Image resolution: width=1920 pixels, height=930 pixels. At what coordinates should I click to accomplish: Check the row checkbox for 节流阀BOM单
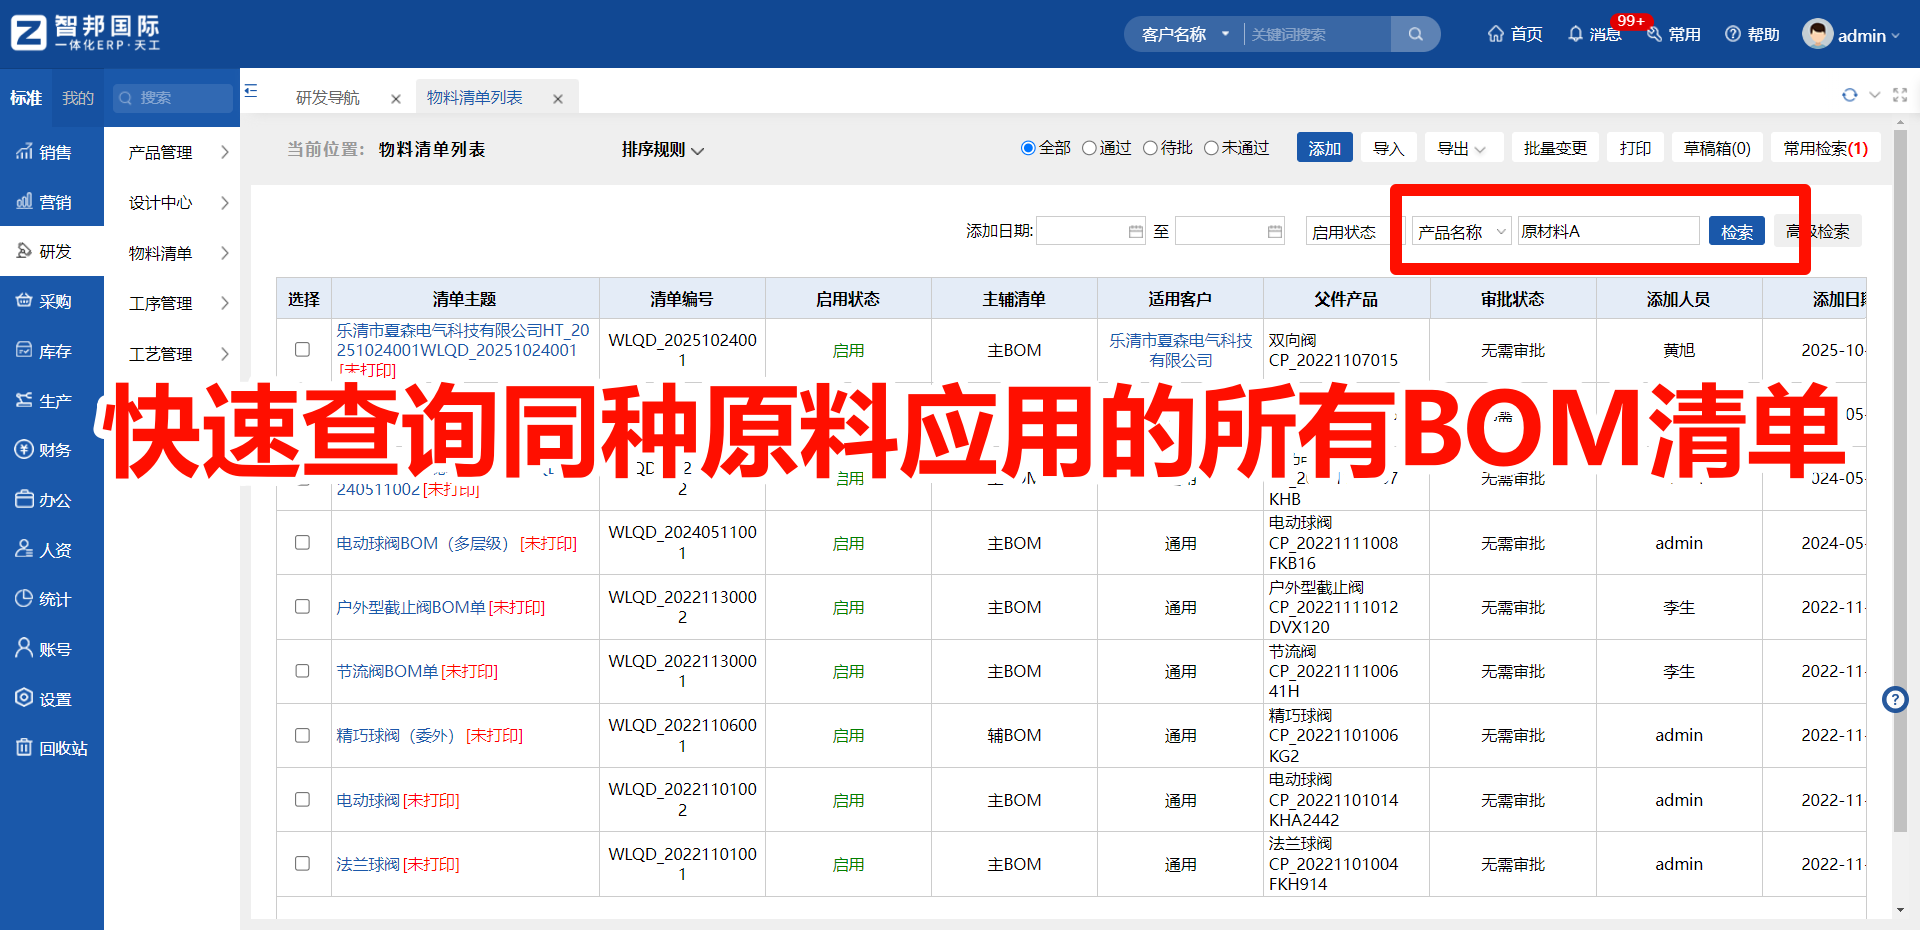(303, 671)
